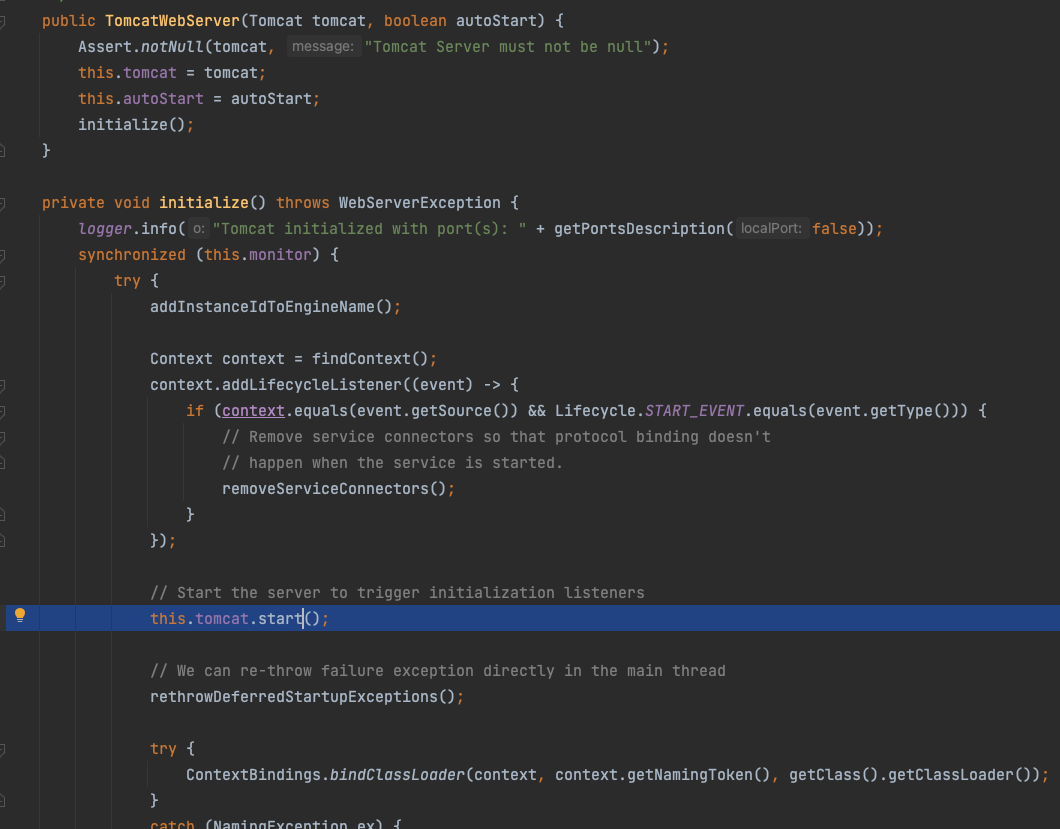Click the (event) lambda parameter
This screenshot has width=1060, height=829.
coord(442,385)
